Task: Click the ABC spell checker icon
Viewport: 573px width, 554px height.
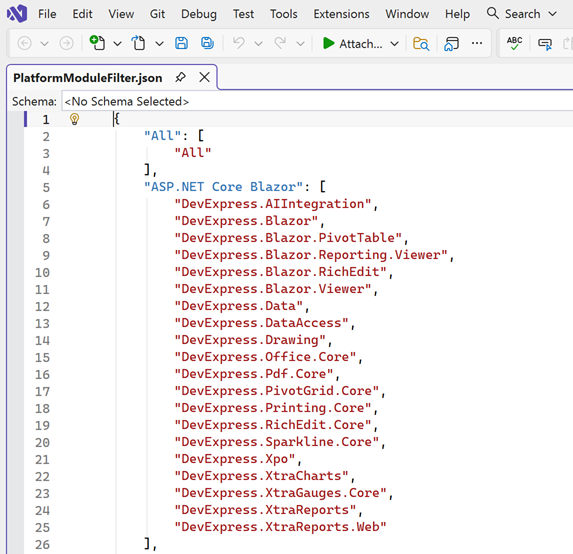Action: pos(514,43)
